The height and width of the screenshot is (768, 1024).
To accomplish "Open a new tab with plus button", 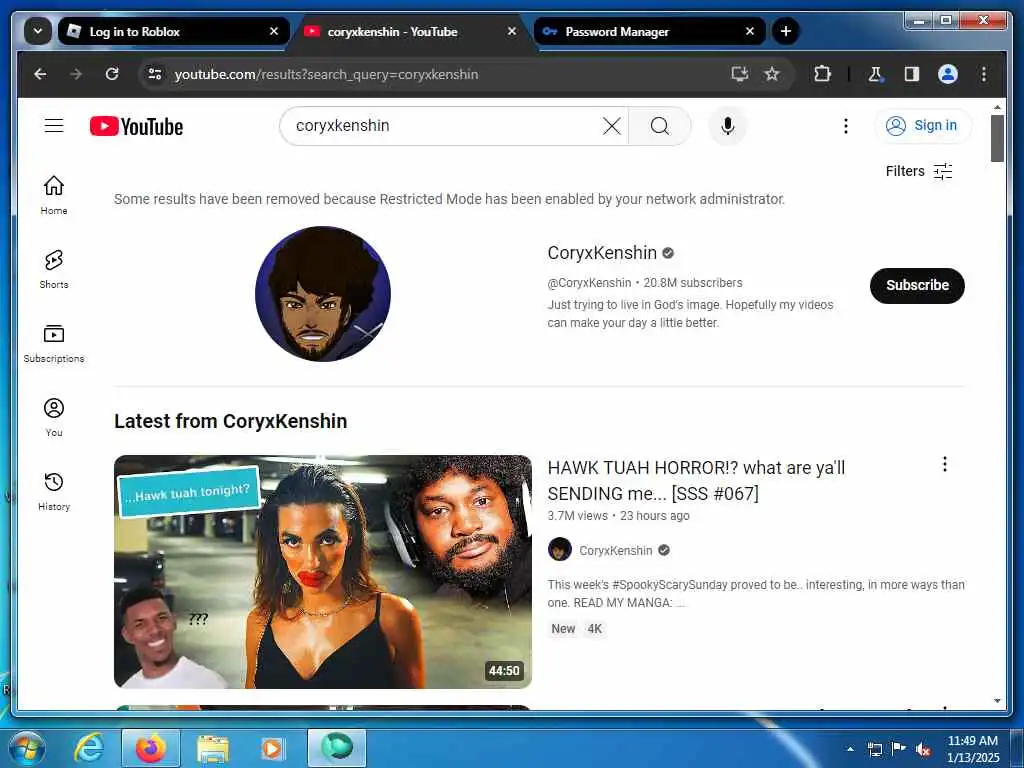I will coord(786,31).
